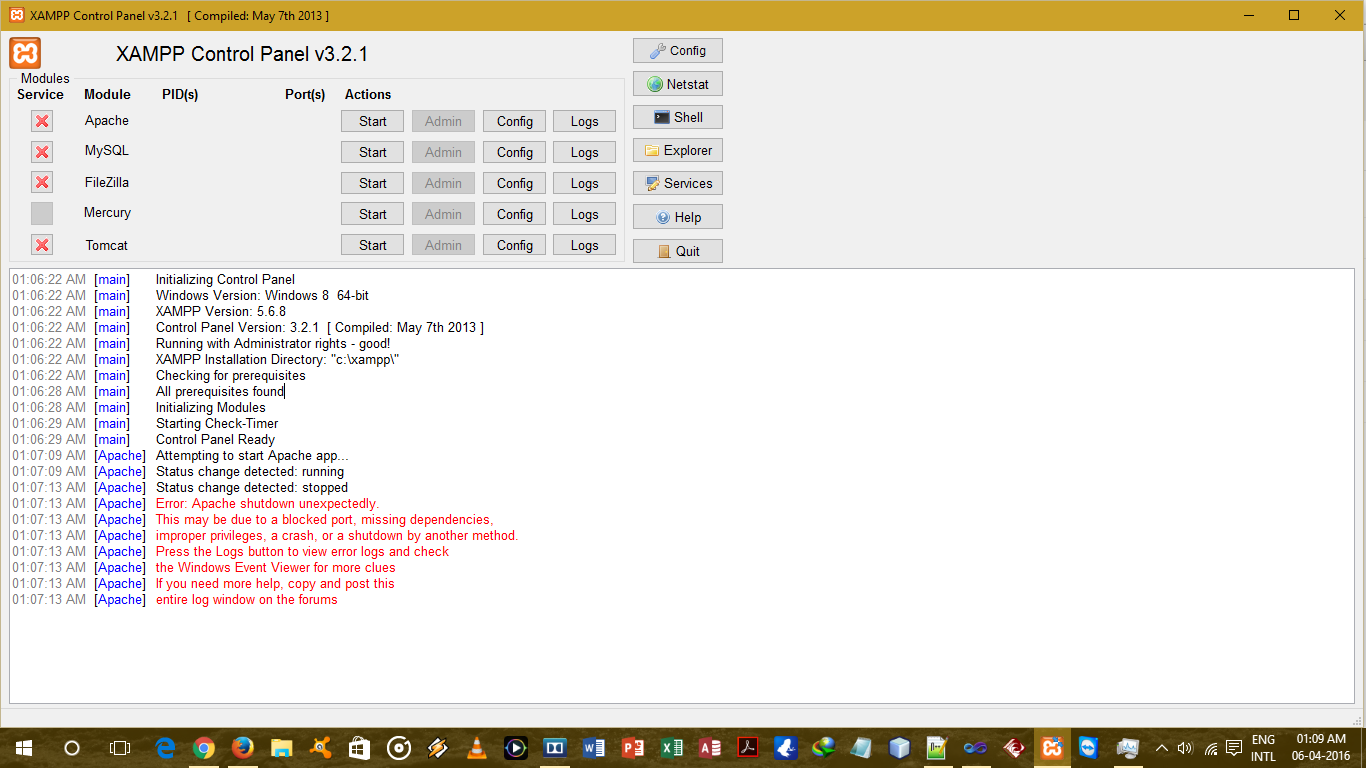Open the Windows Store taskbar icon
The height and width of the screenshot is (768, 1366).
tap(360, 748)
